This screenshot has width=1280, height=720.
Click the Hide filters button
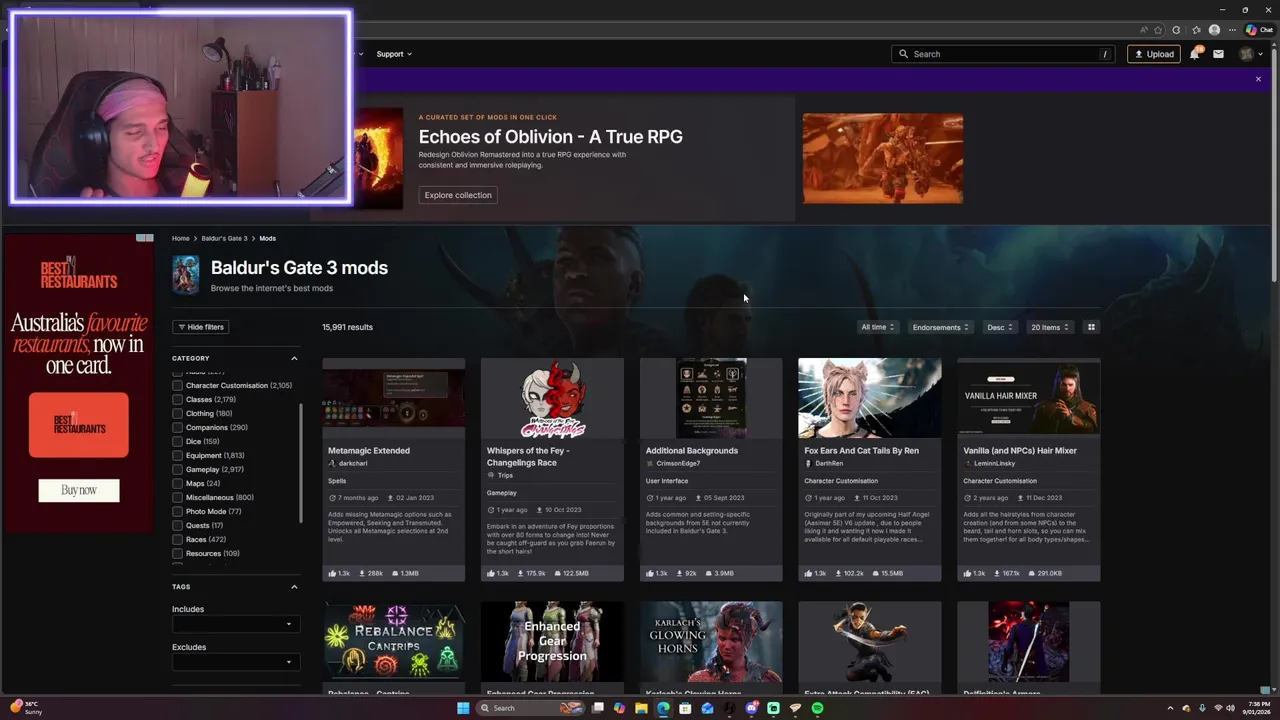pos(201,327)
